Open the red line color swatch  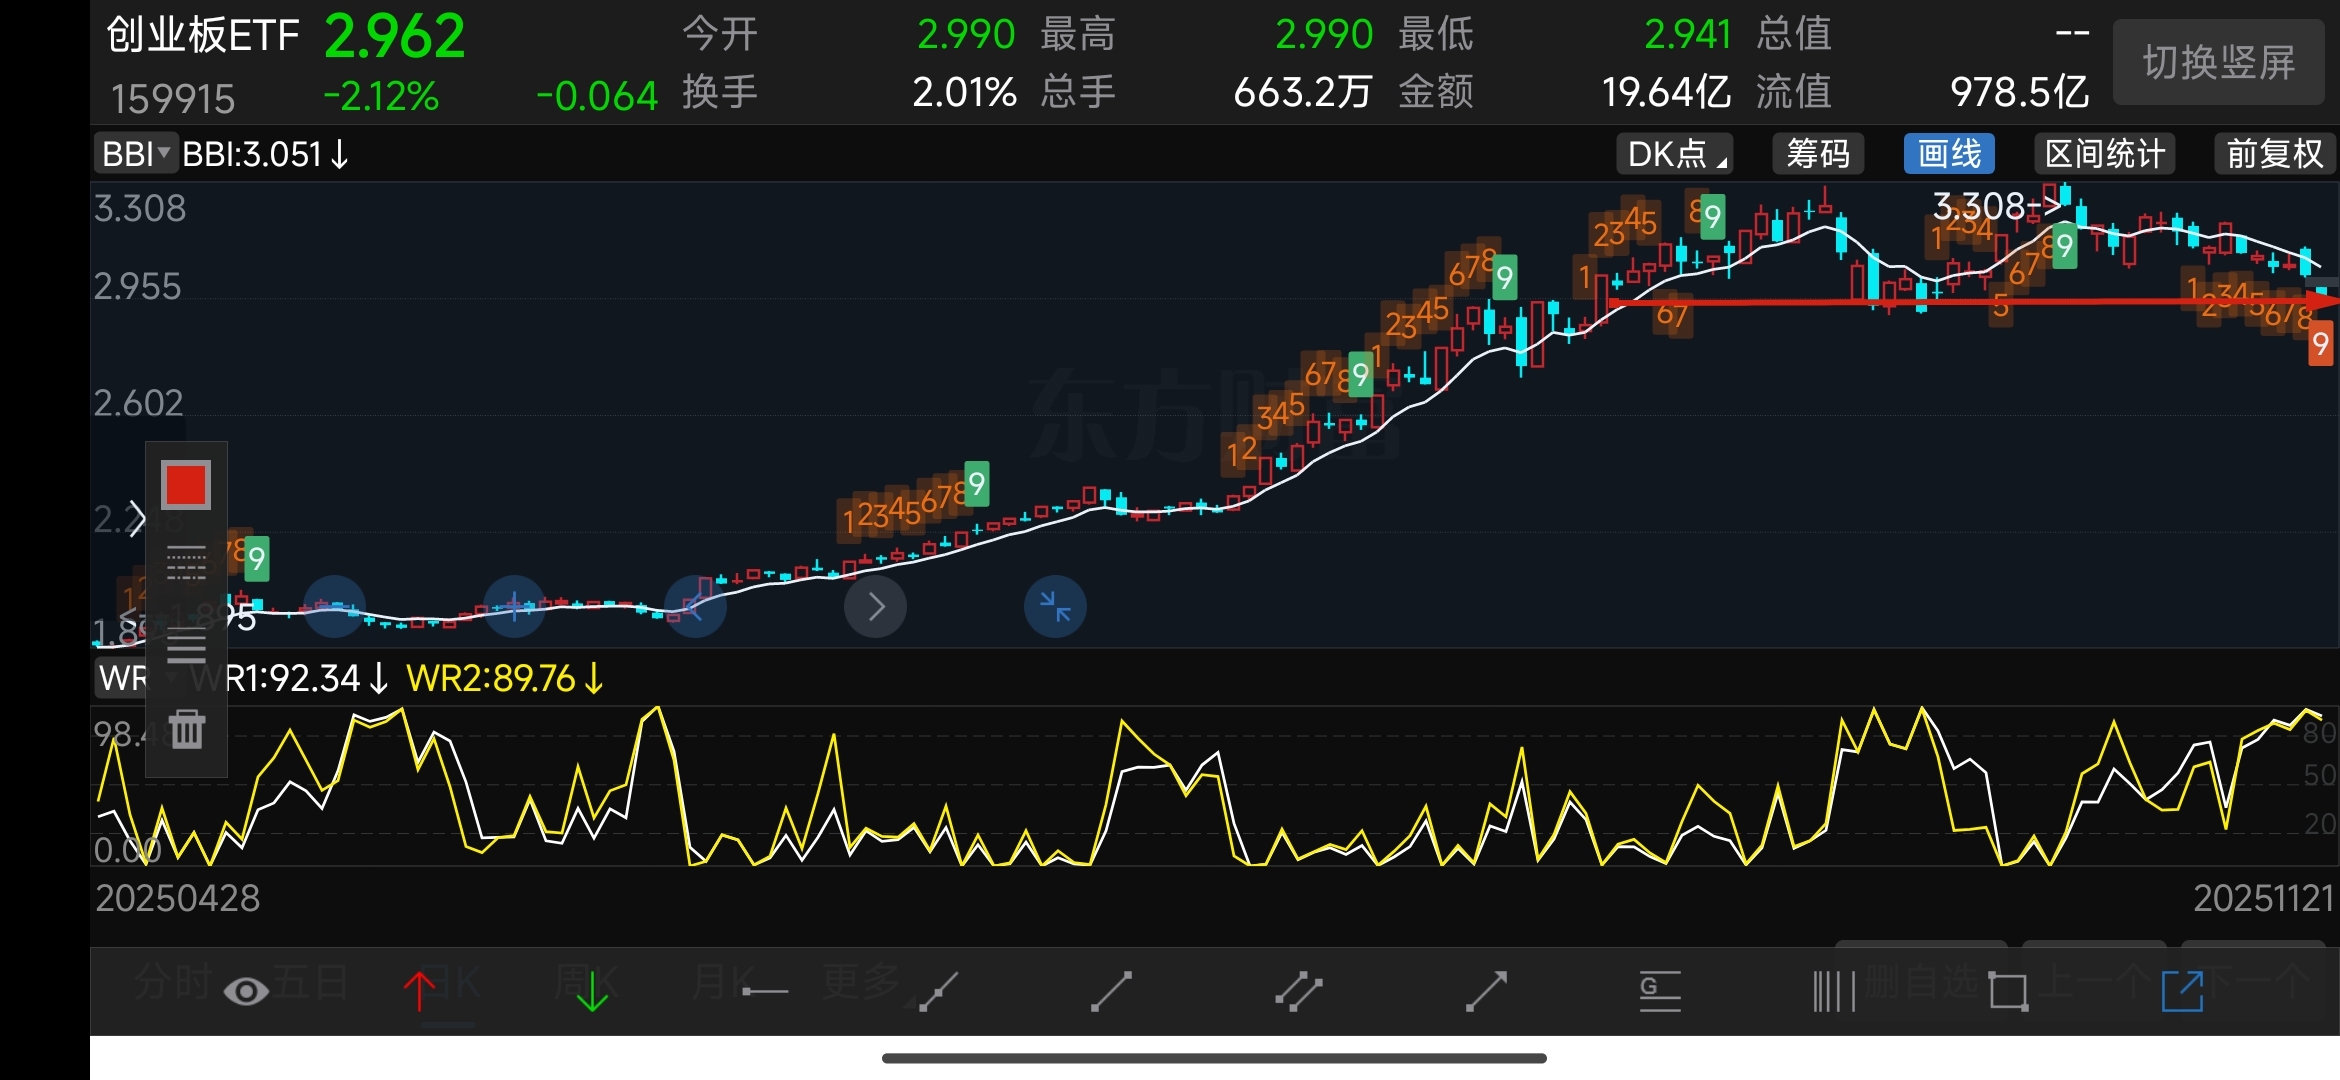pos(186,485)
